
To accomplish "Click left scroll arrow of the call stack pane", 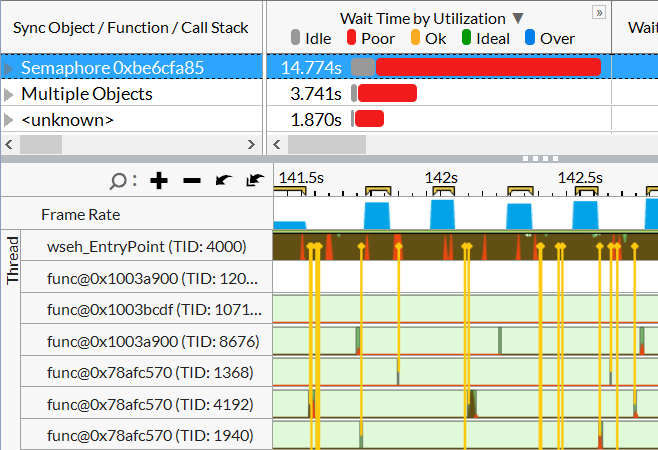I will click(x=9, y=144).
